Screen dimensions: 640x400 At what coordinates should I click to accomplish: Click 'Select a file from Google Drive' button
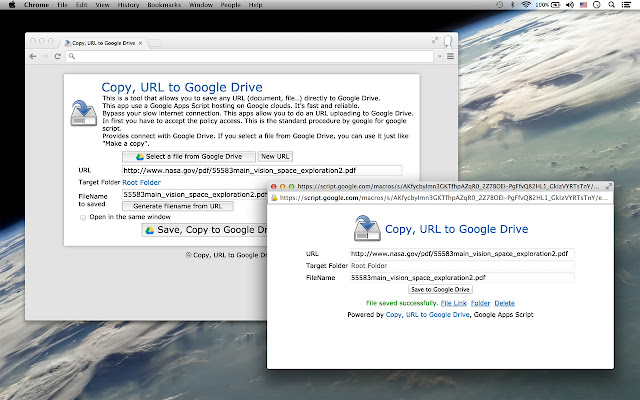pyautogui.click(x=189, y=156)
